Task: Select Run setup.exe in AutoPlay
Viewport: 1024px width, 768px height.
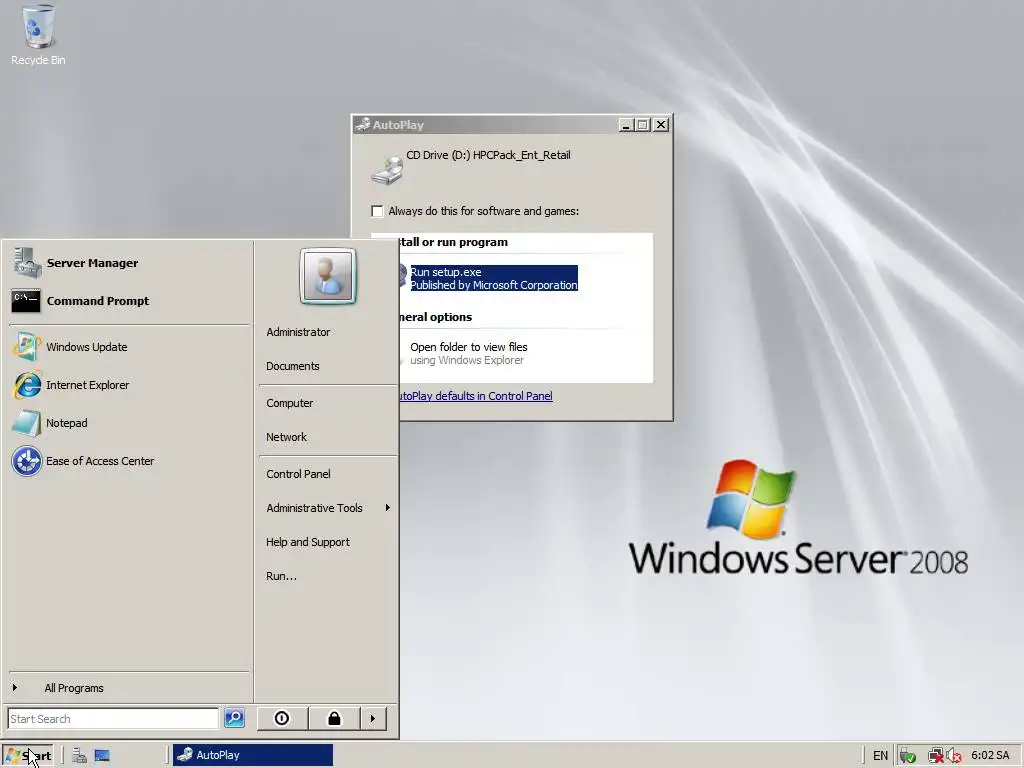Action: point(494,278)
